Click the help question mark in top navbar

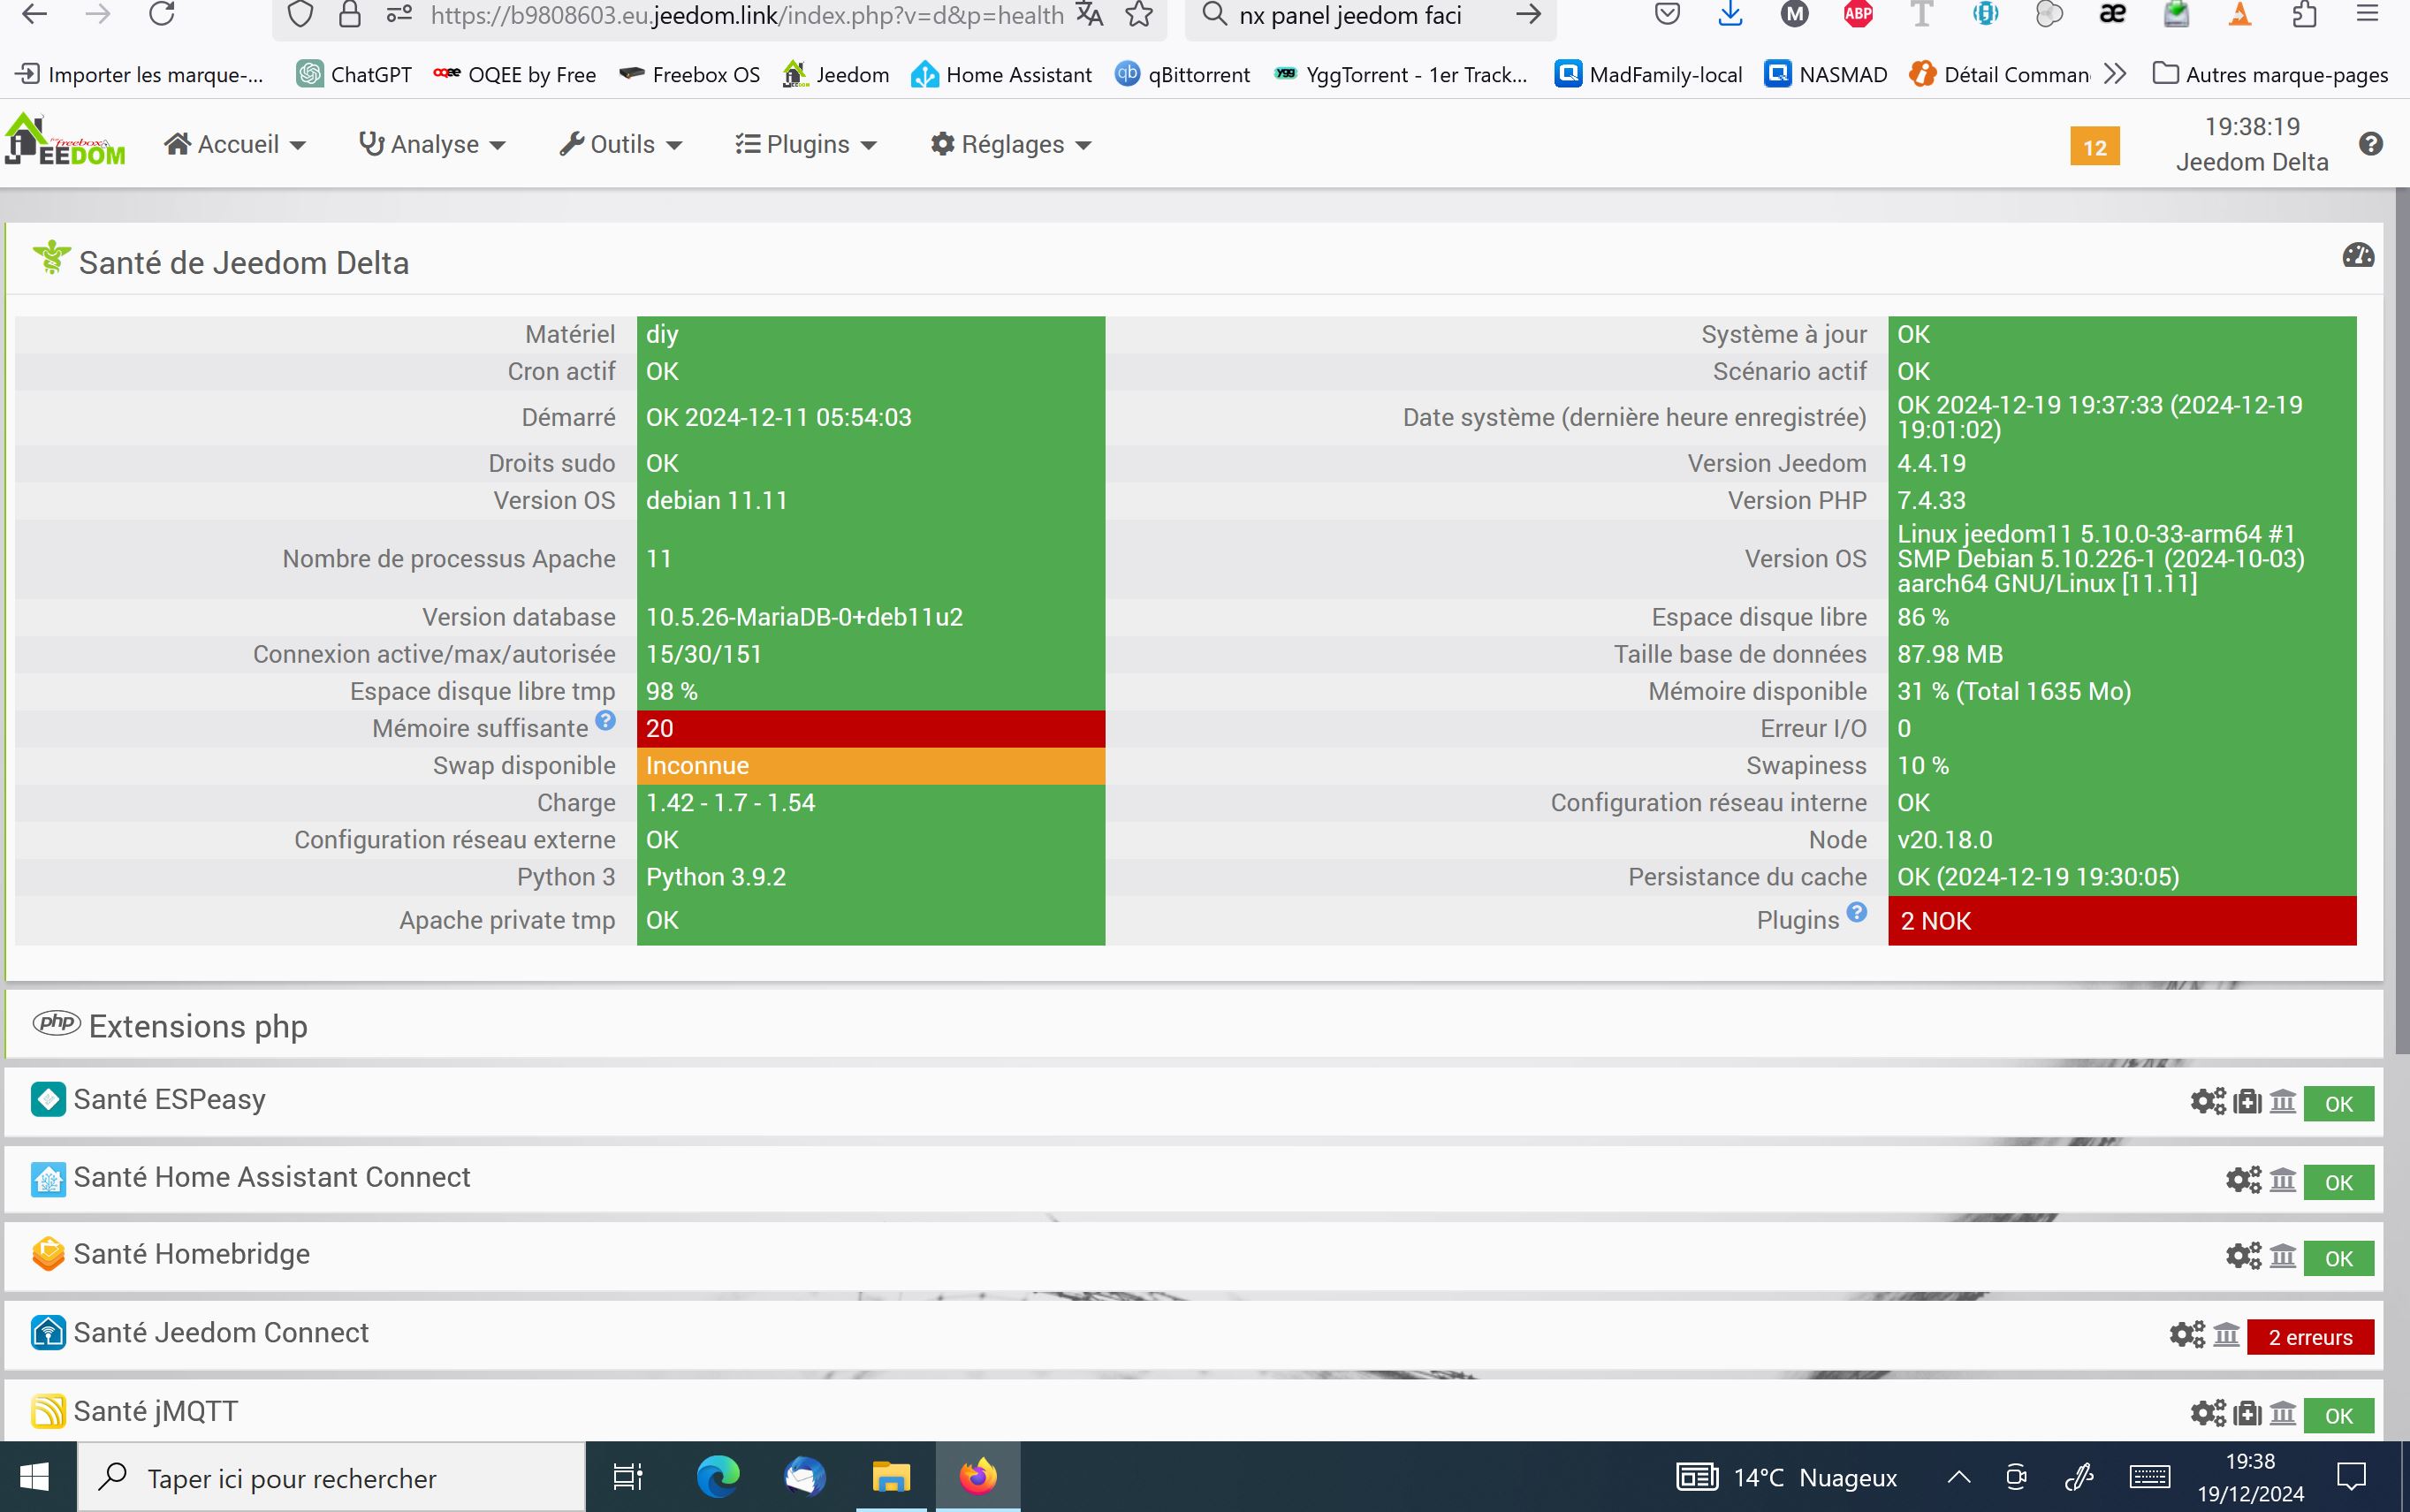pos(2371,144)
